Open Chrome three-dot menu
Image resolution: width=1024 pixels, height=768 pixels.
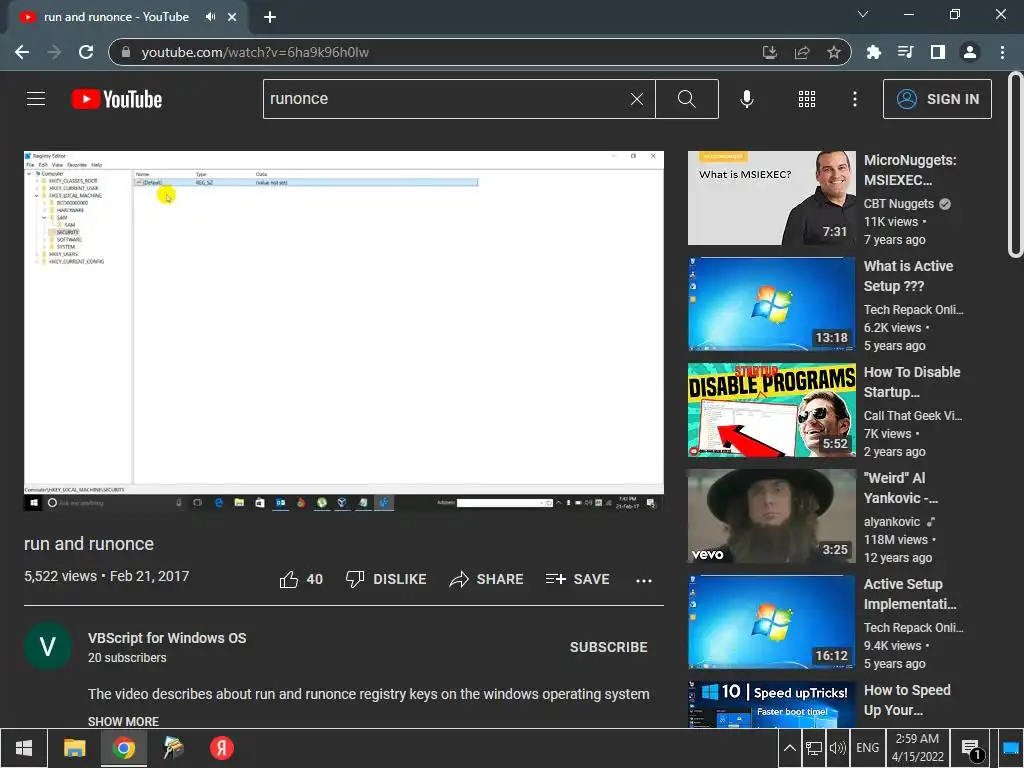[x=1002, y=52]
